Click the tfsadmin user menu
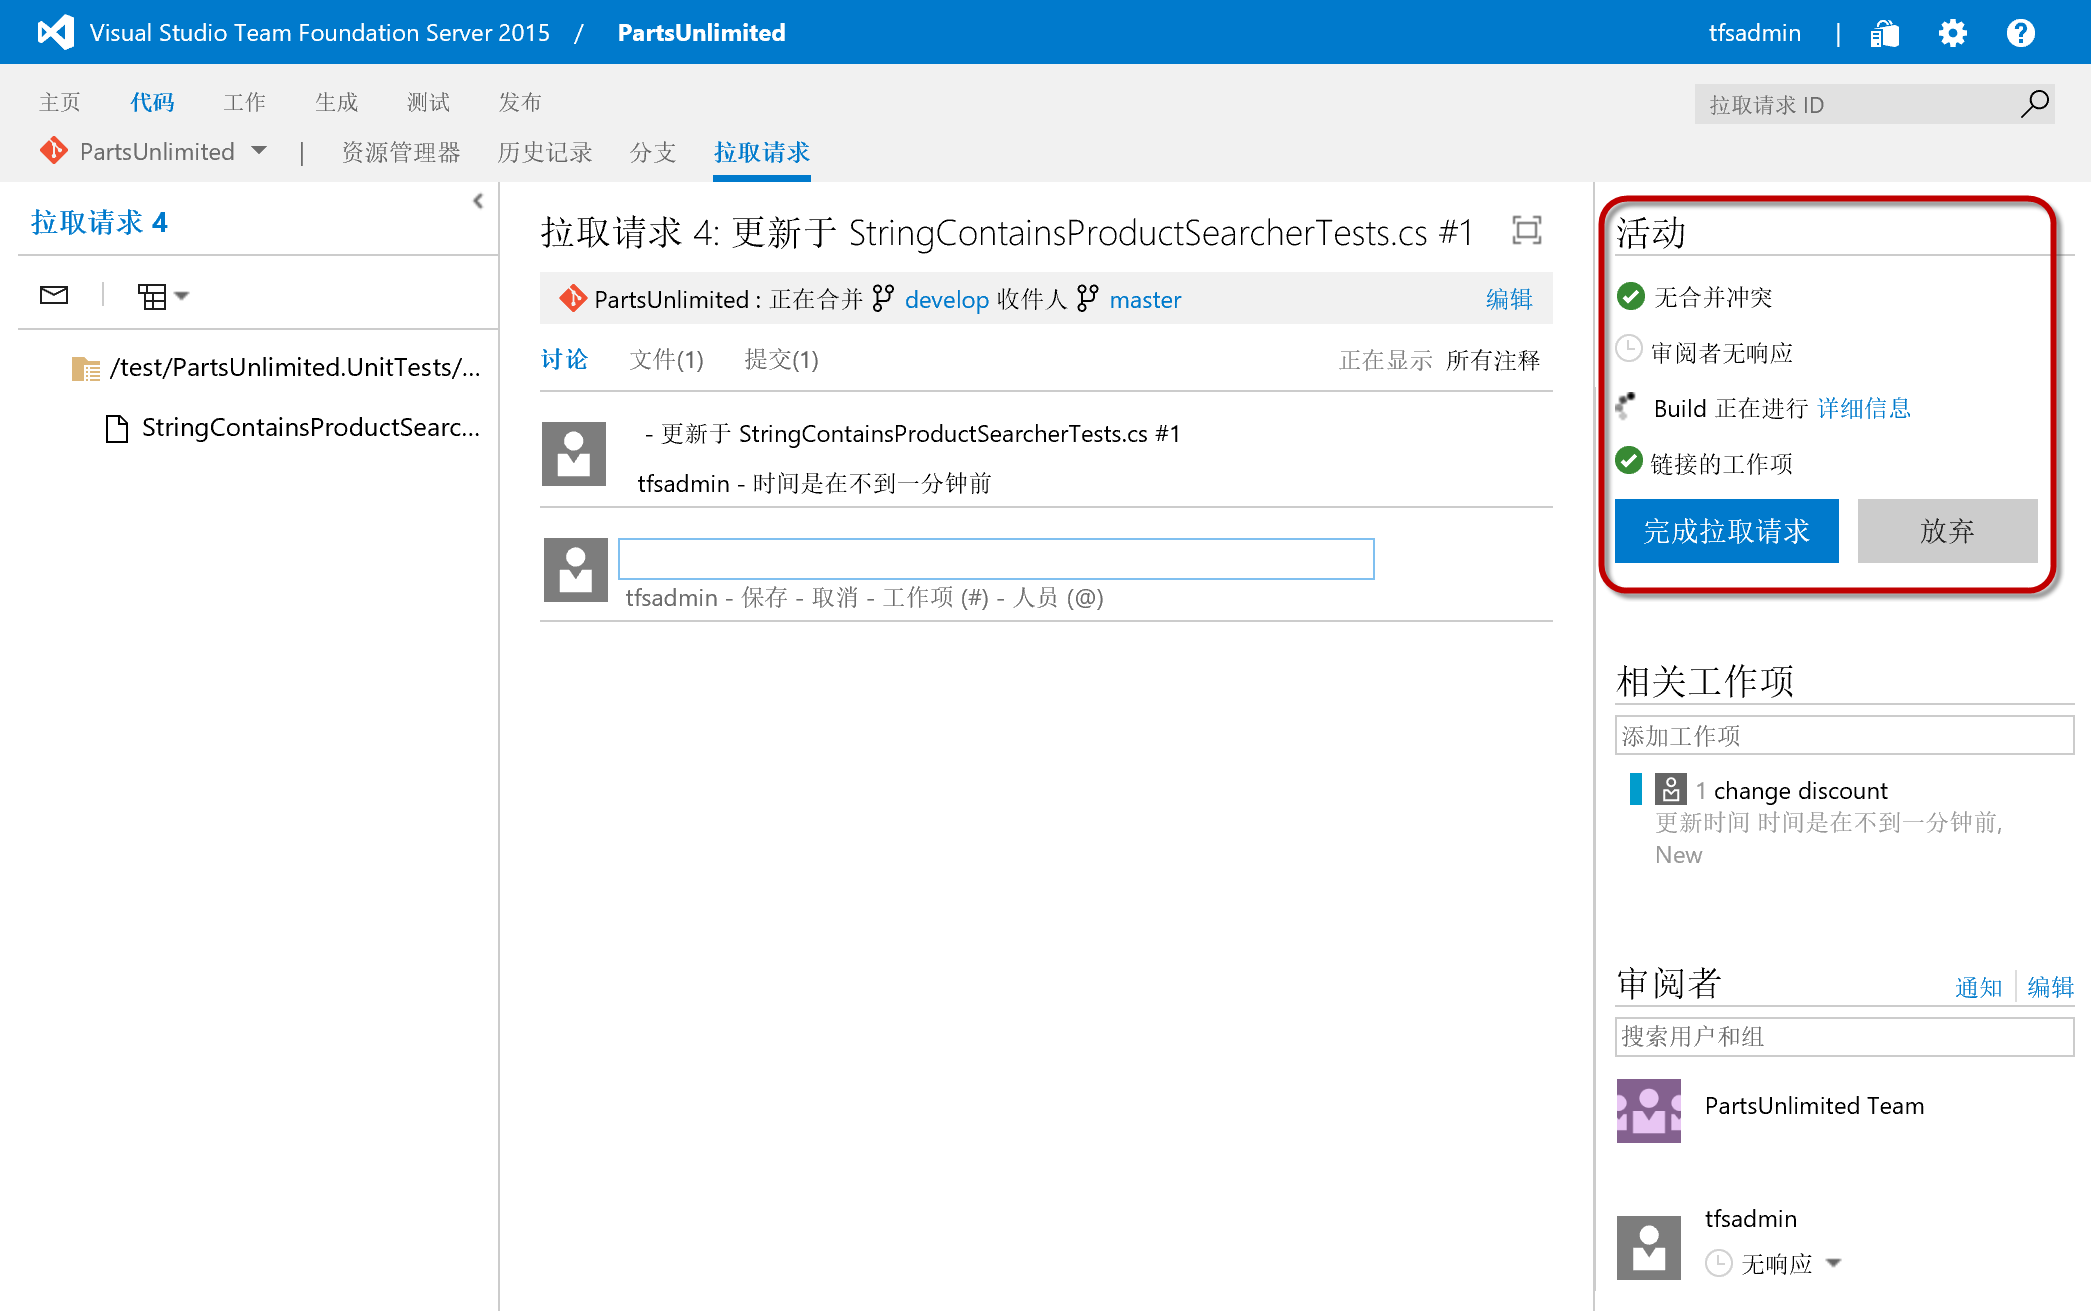 (x=1754, y=33)
